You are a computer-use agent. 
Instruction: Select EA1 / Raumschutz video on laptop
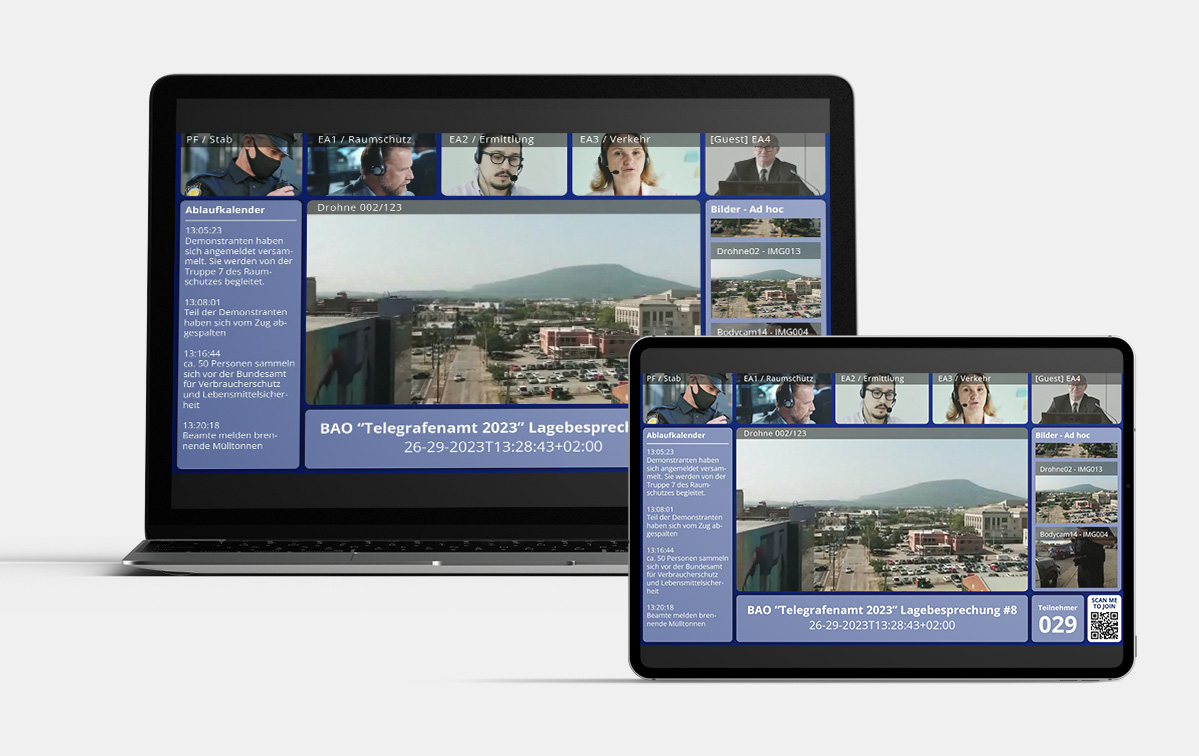click(372, 165)
